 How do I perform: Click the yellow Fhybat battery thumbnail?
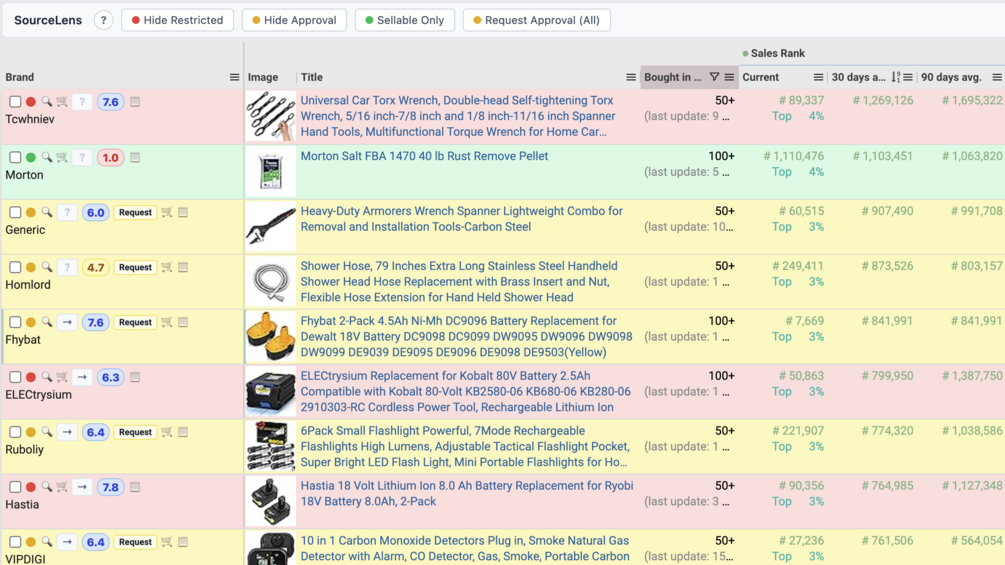tap(270, 337)
